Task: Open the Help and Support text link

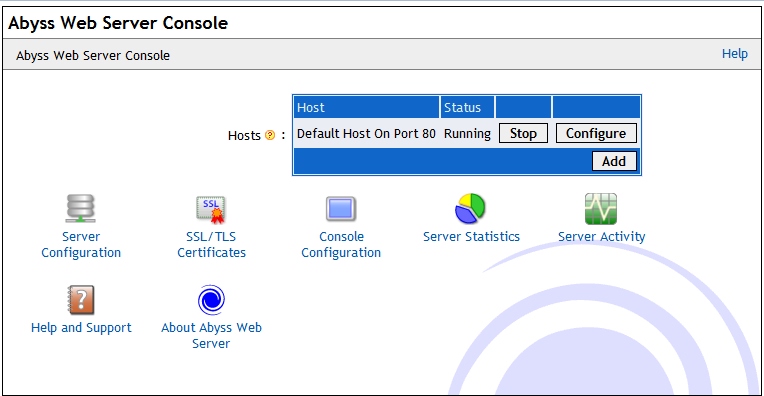Action: tap(81, 328)
